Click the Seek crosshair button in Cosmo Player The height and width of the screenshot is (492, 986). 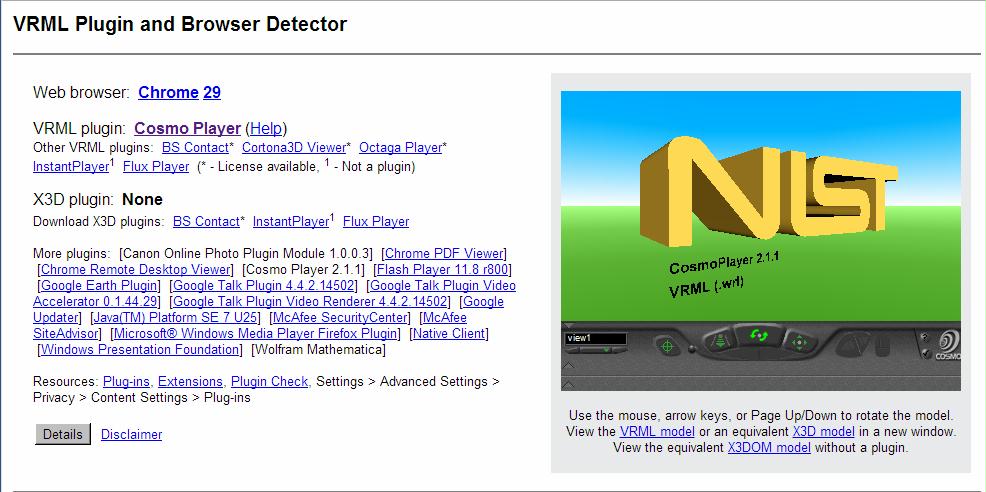(667, 346)
